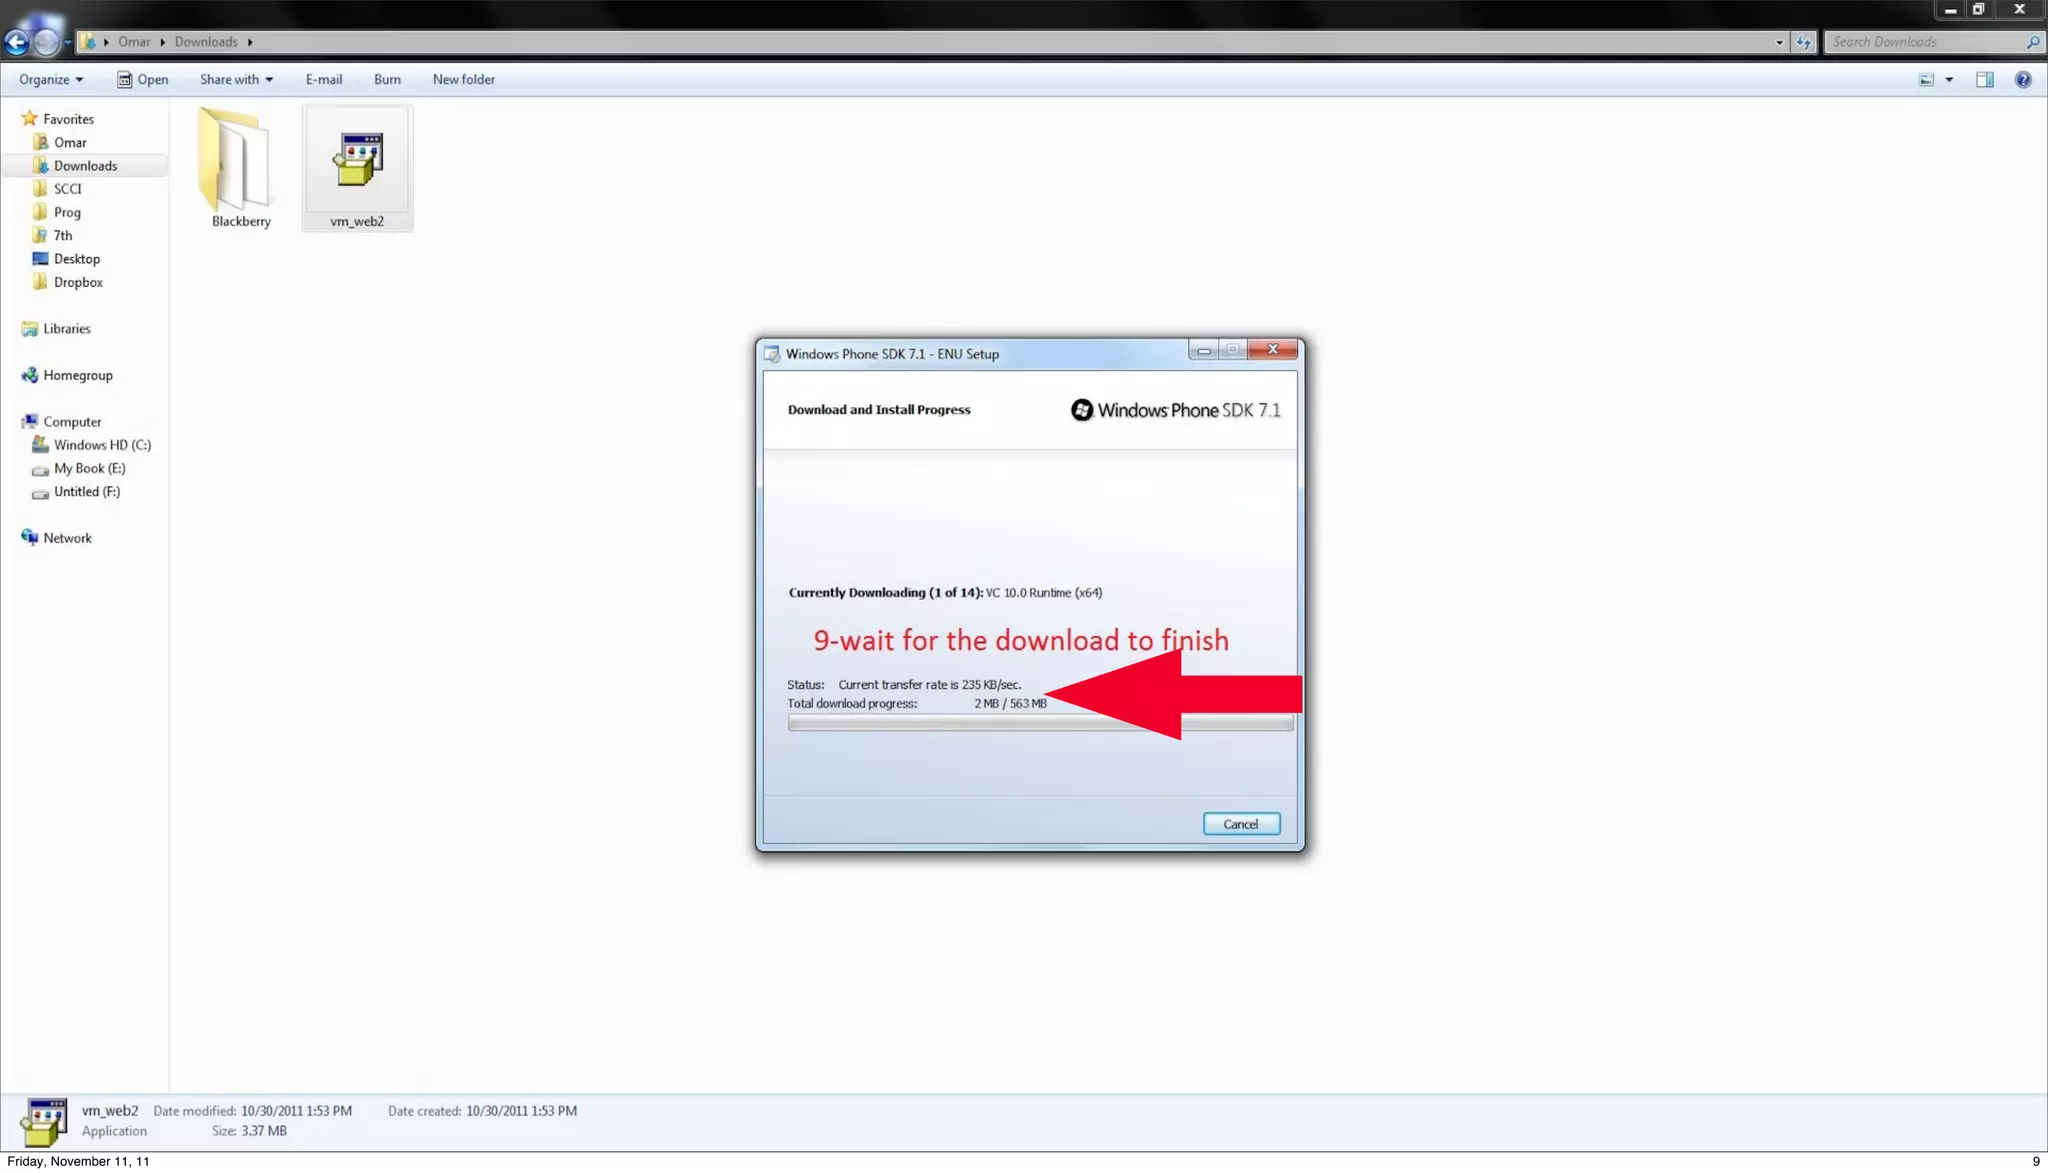2048x1173 pixels.
Task: Click E-mail toolbar button
Action: [x=323, y=80]
